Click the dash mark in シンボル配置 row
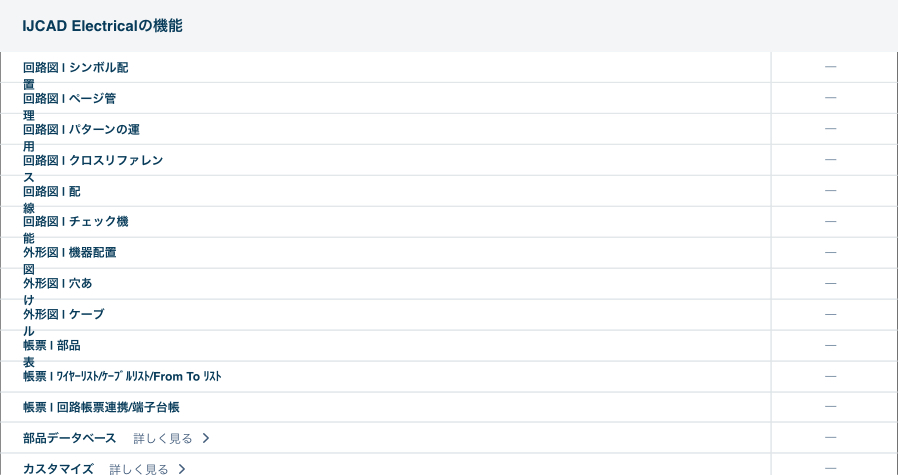Viewport: 898px width, 475px height. (830, 68)
